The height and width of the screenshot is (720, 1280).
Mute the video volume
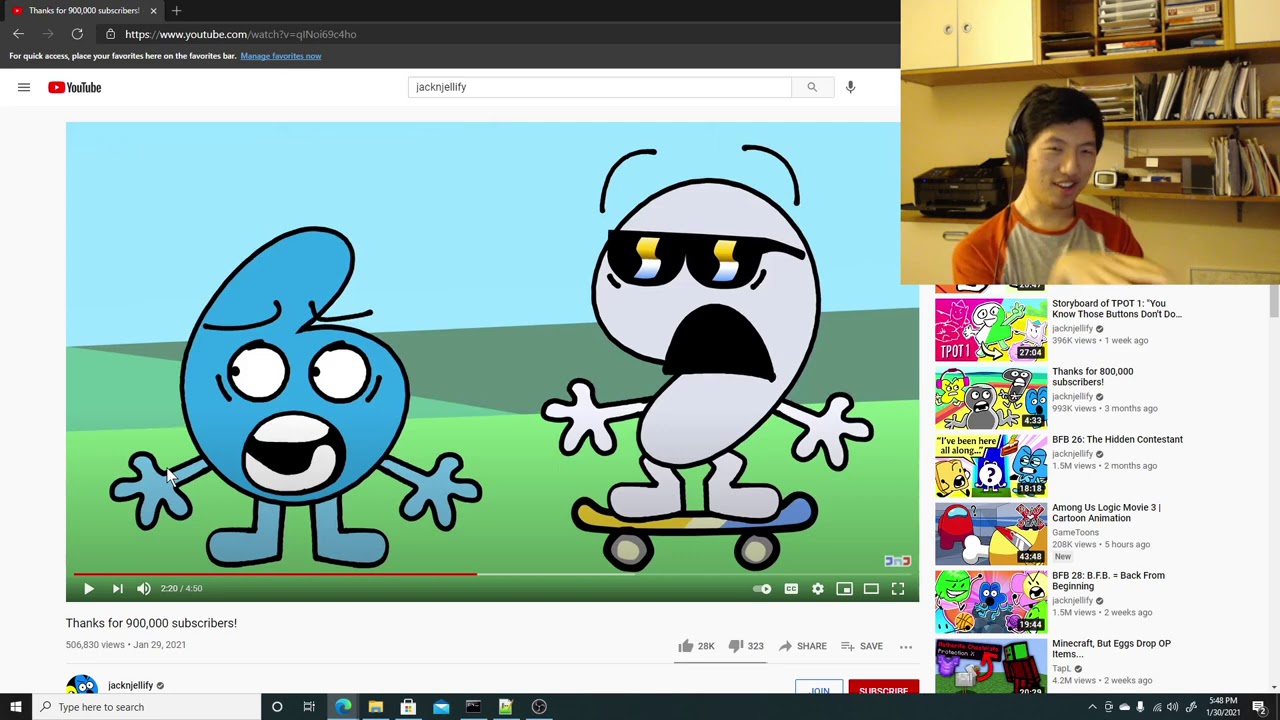click(144, 589)
